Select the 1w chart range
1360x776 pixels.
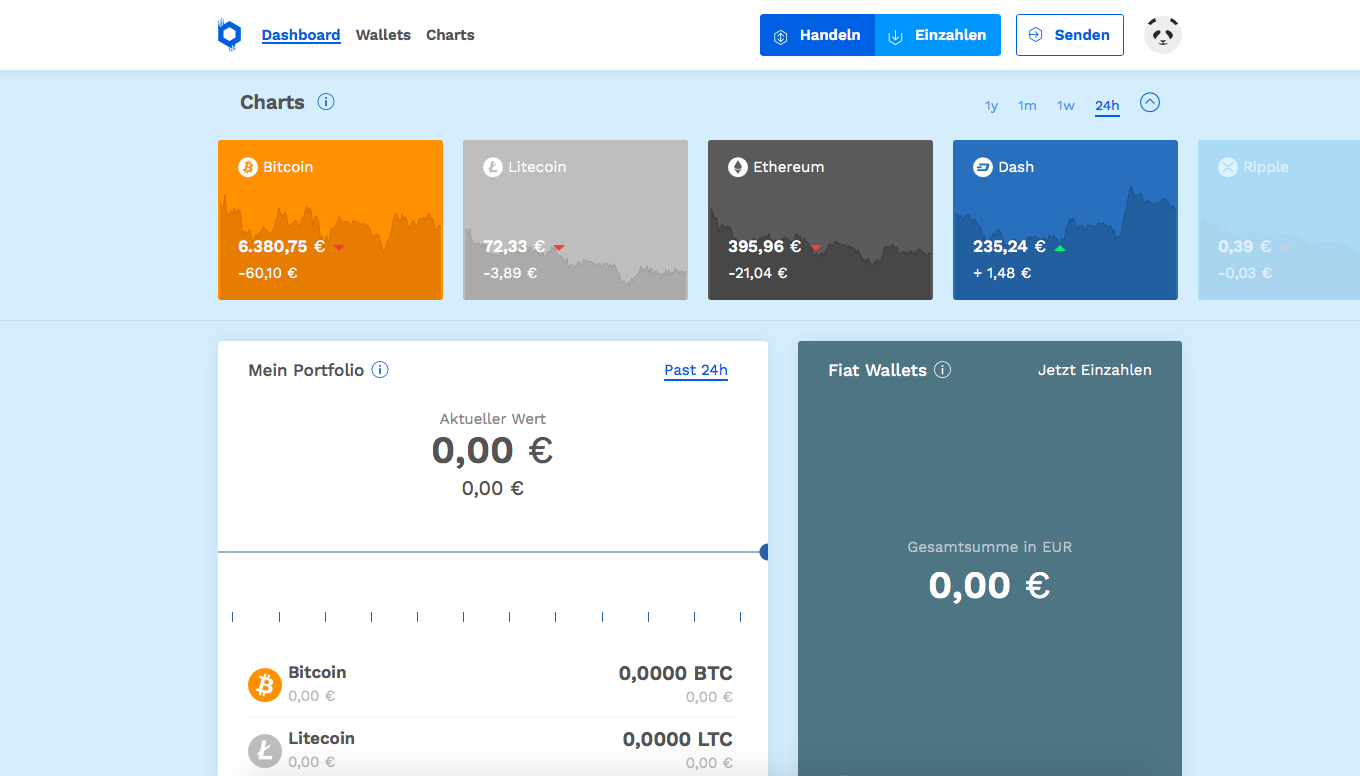(x=1066, y=105)
